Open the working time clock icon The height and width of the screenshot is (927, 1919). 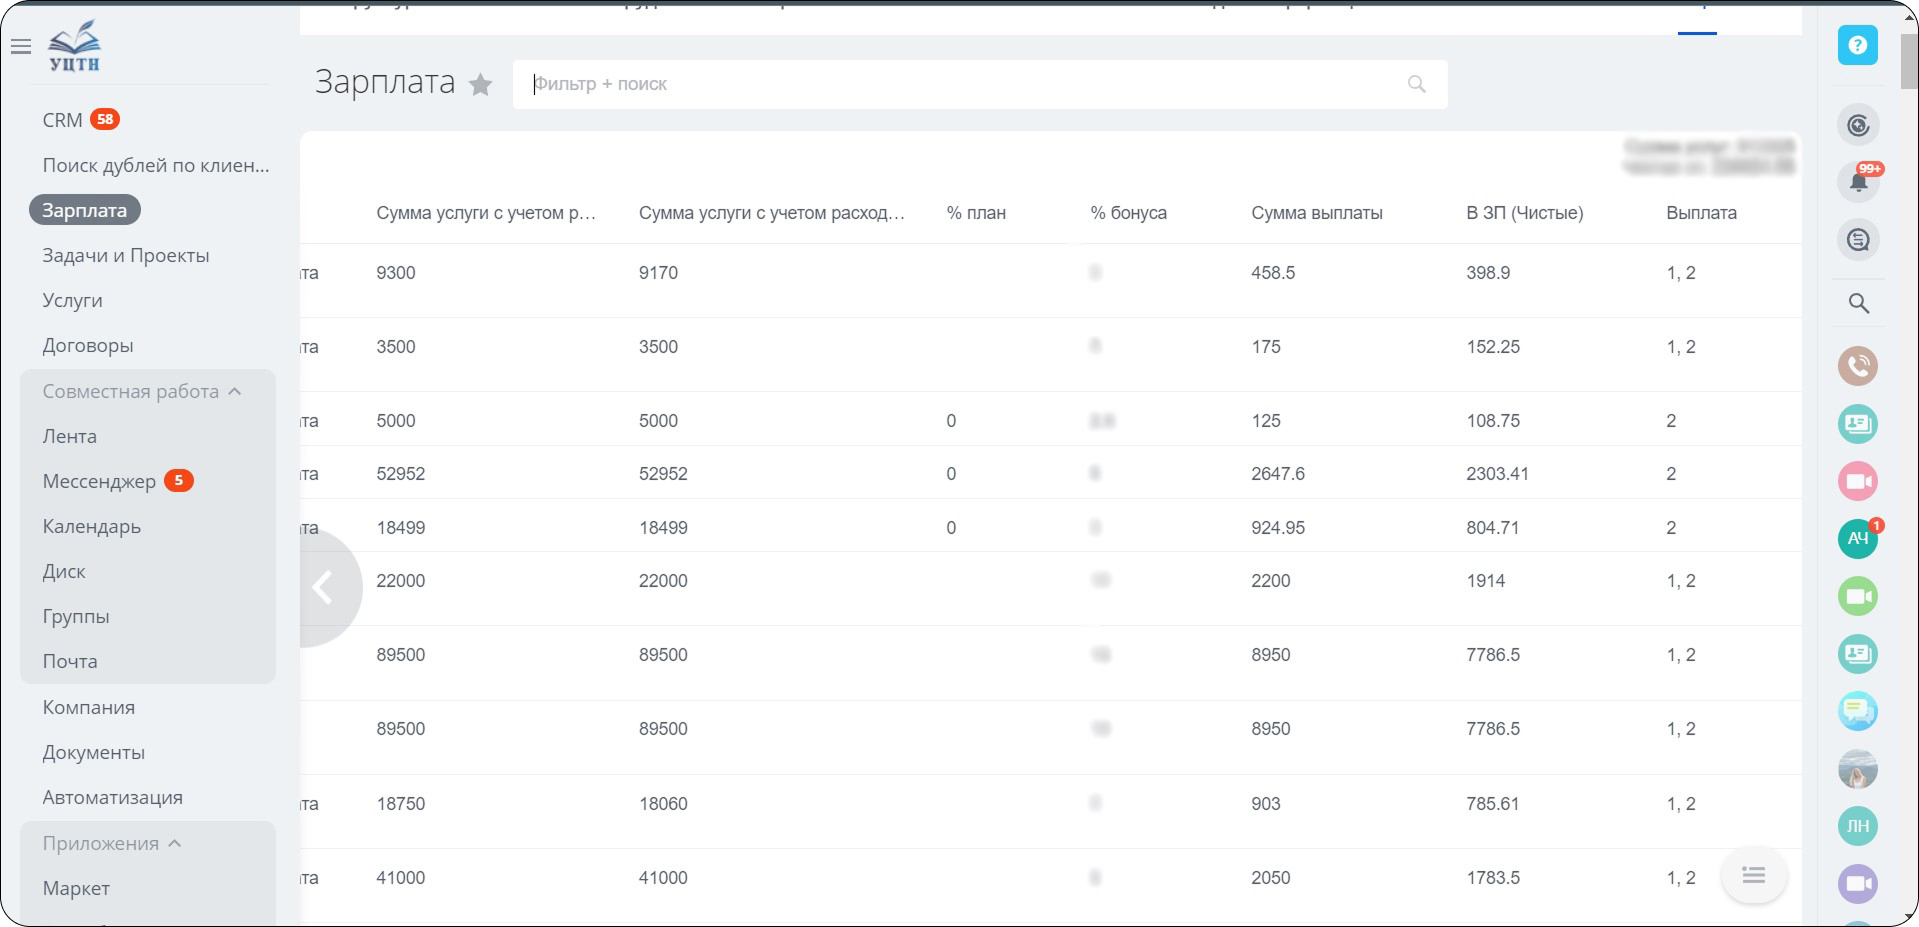[1857, 125]
